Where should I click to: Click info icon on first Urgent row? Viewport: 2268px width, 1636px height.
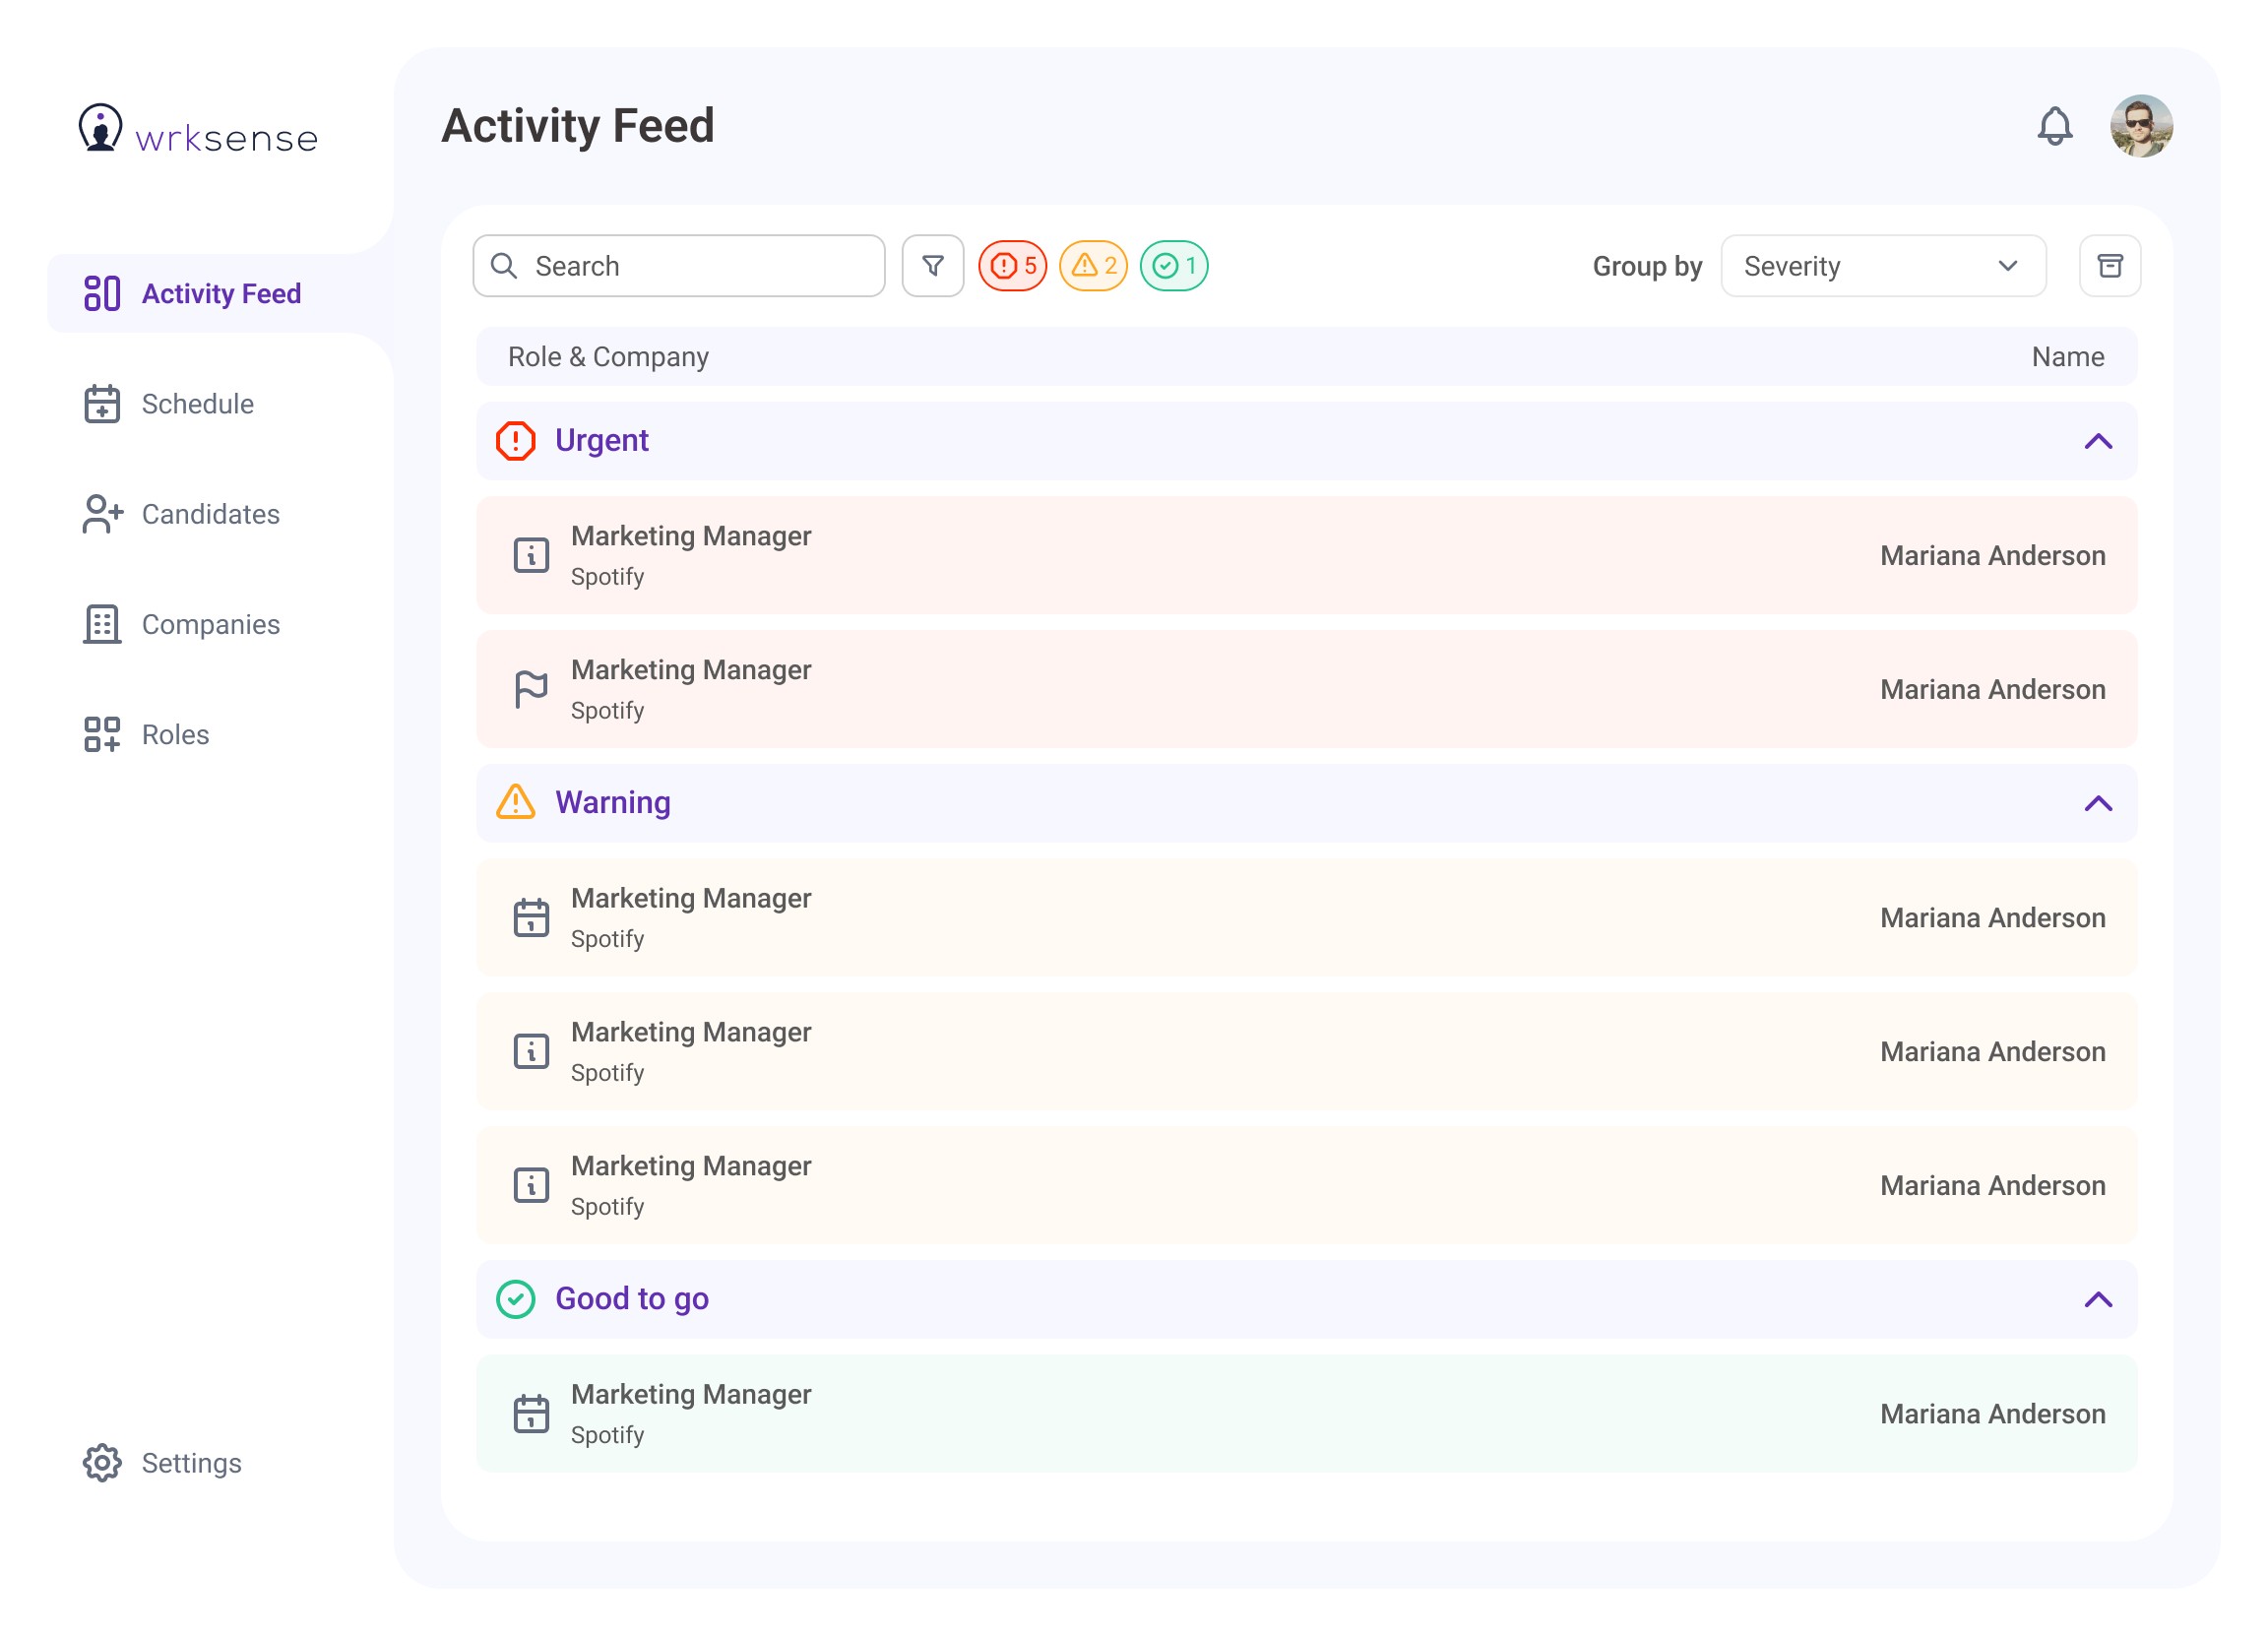531,555
